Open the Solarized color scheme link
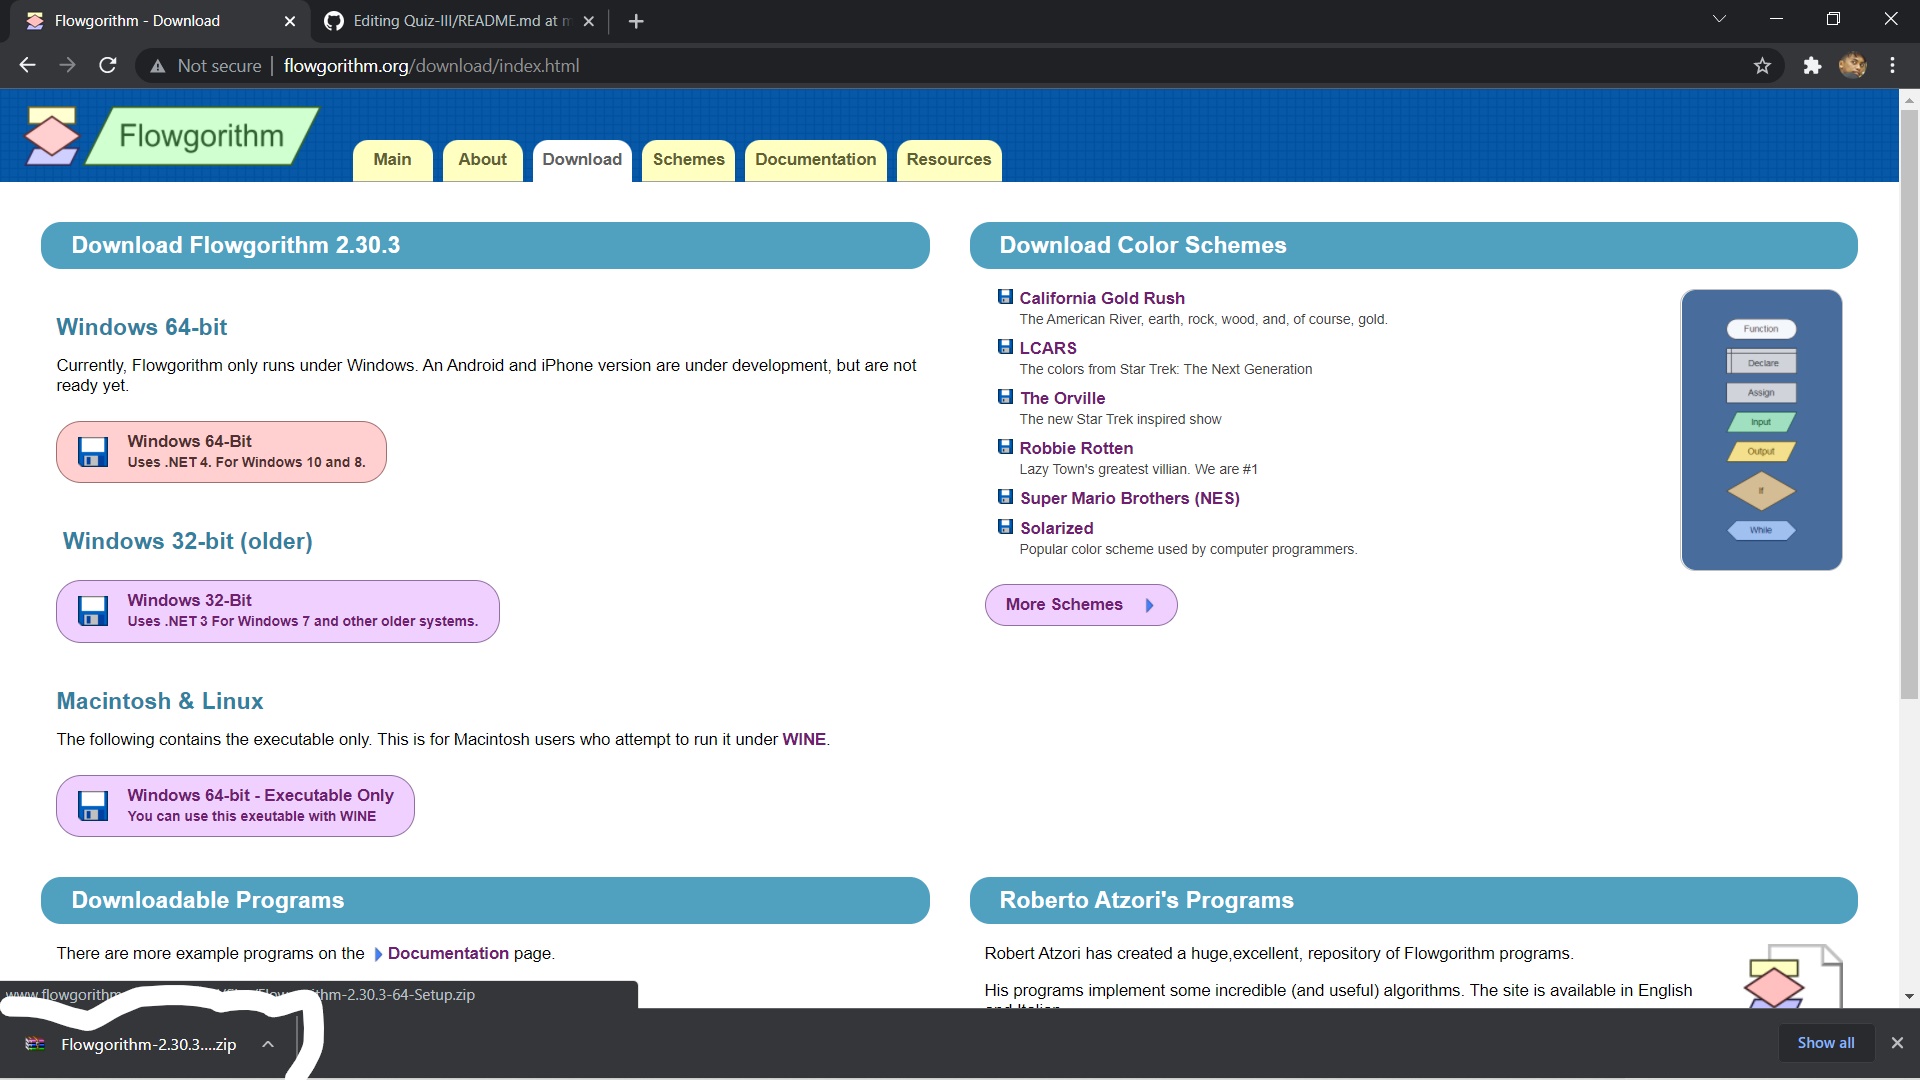This screenshot has width=1920, height=1080. pyautogui.click(x=1056, y=528)
